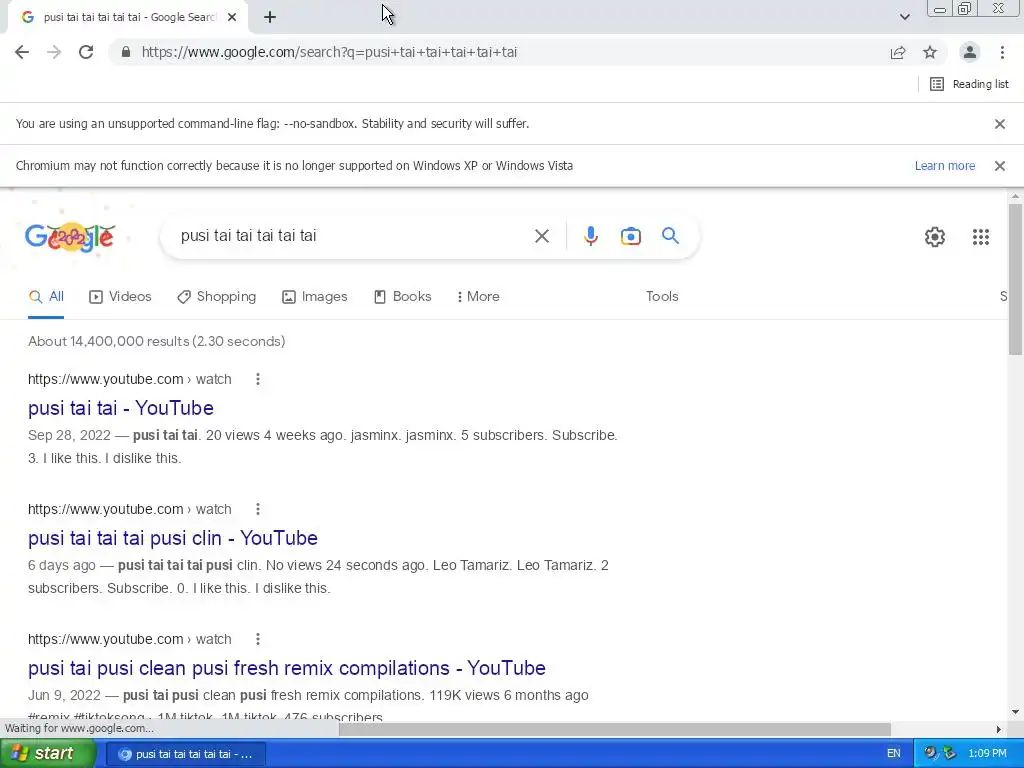
Task: Click first system tray icon
Action: 930,754
